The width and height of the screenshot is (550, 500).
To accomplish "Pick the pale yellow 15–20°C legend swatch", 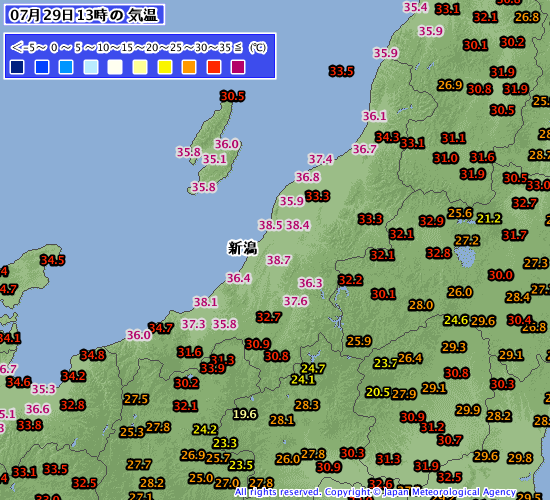I will click(x=140, y=67).
